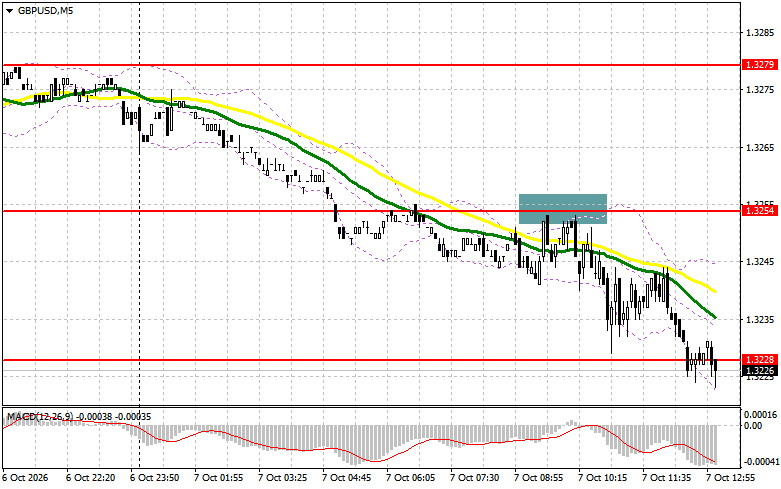Select the 1.3245 price scale value
Image resolution: width=781 pixels, height=489 pixels.
(x=761, y=262)
